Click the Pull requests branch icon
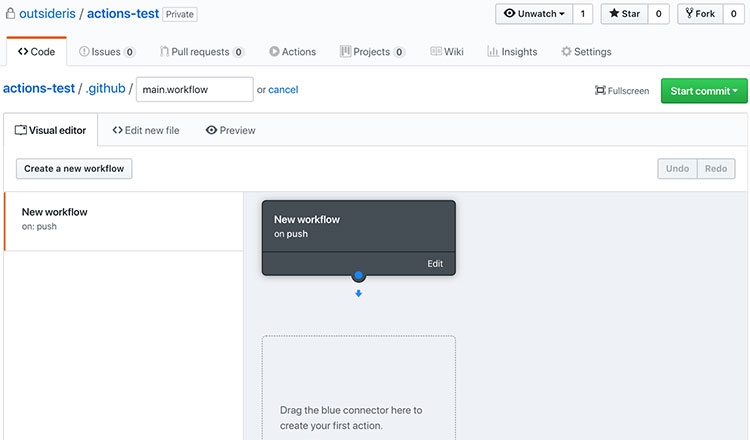The width and height of the screenshot is (750, 440). tap(164, 51)
